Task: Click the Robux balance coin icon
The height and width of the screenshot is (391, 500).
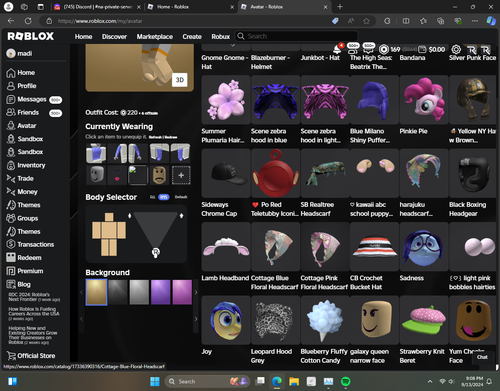Action: pos(384,49)
